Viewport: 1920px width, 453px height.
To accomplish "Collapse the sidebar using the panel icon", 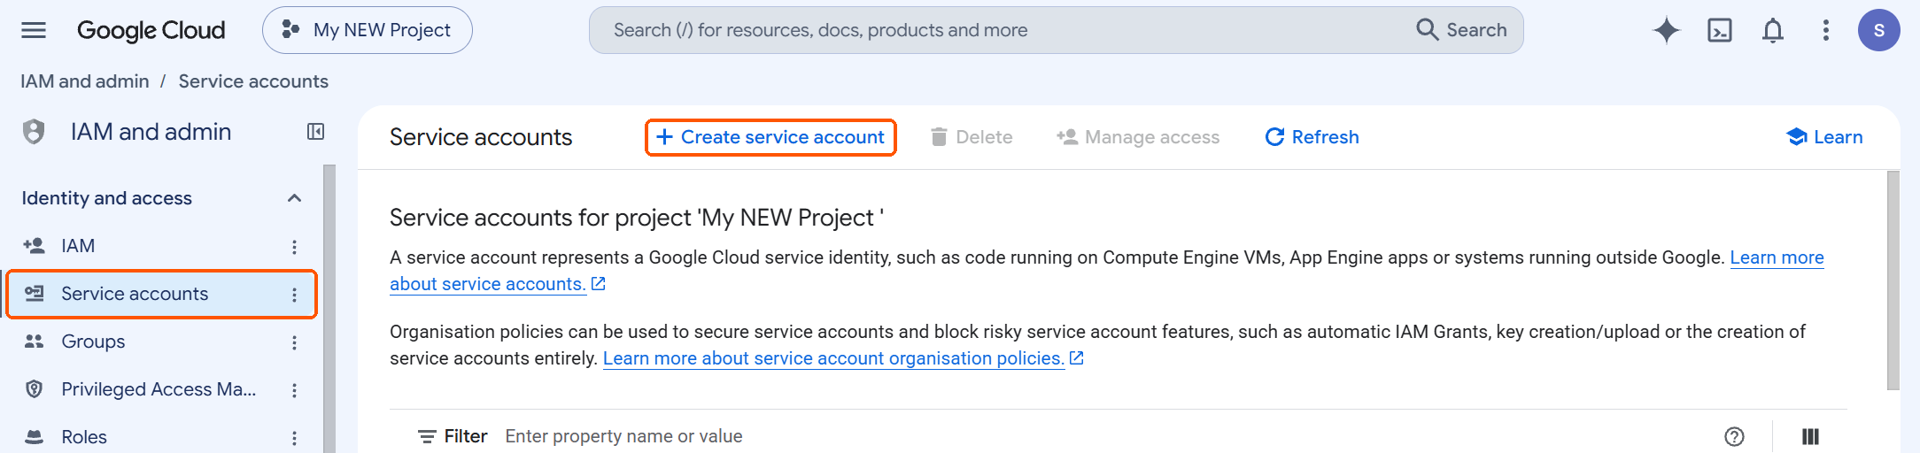I will [316, 132].
